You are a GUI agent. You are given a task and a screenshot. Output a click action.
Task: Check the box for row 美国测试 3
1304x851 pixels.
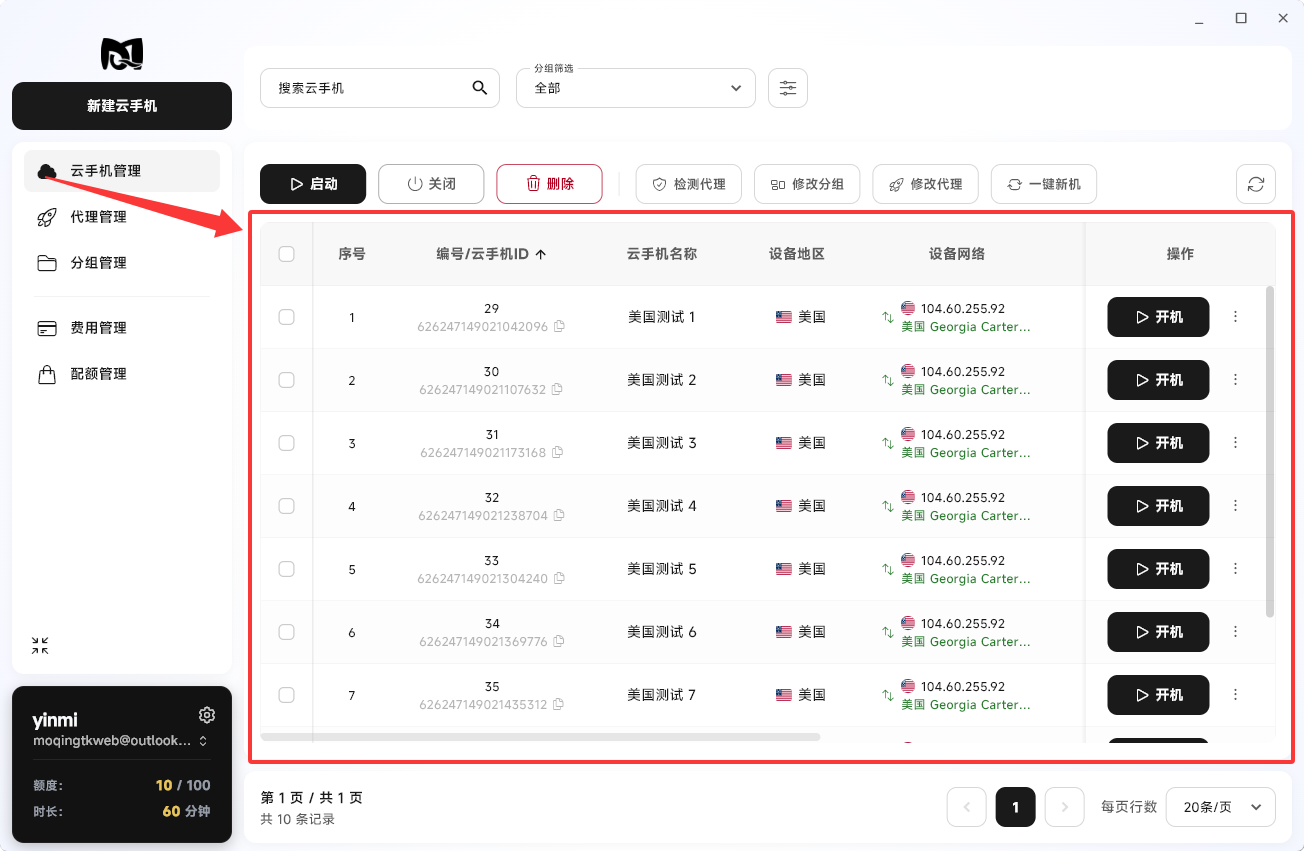(x=286, y=443)
